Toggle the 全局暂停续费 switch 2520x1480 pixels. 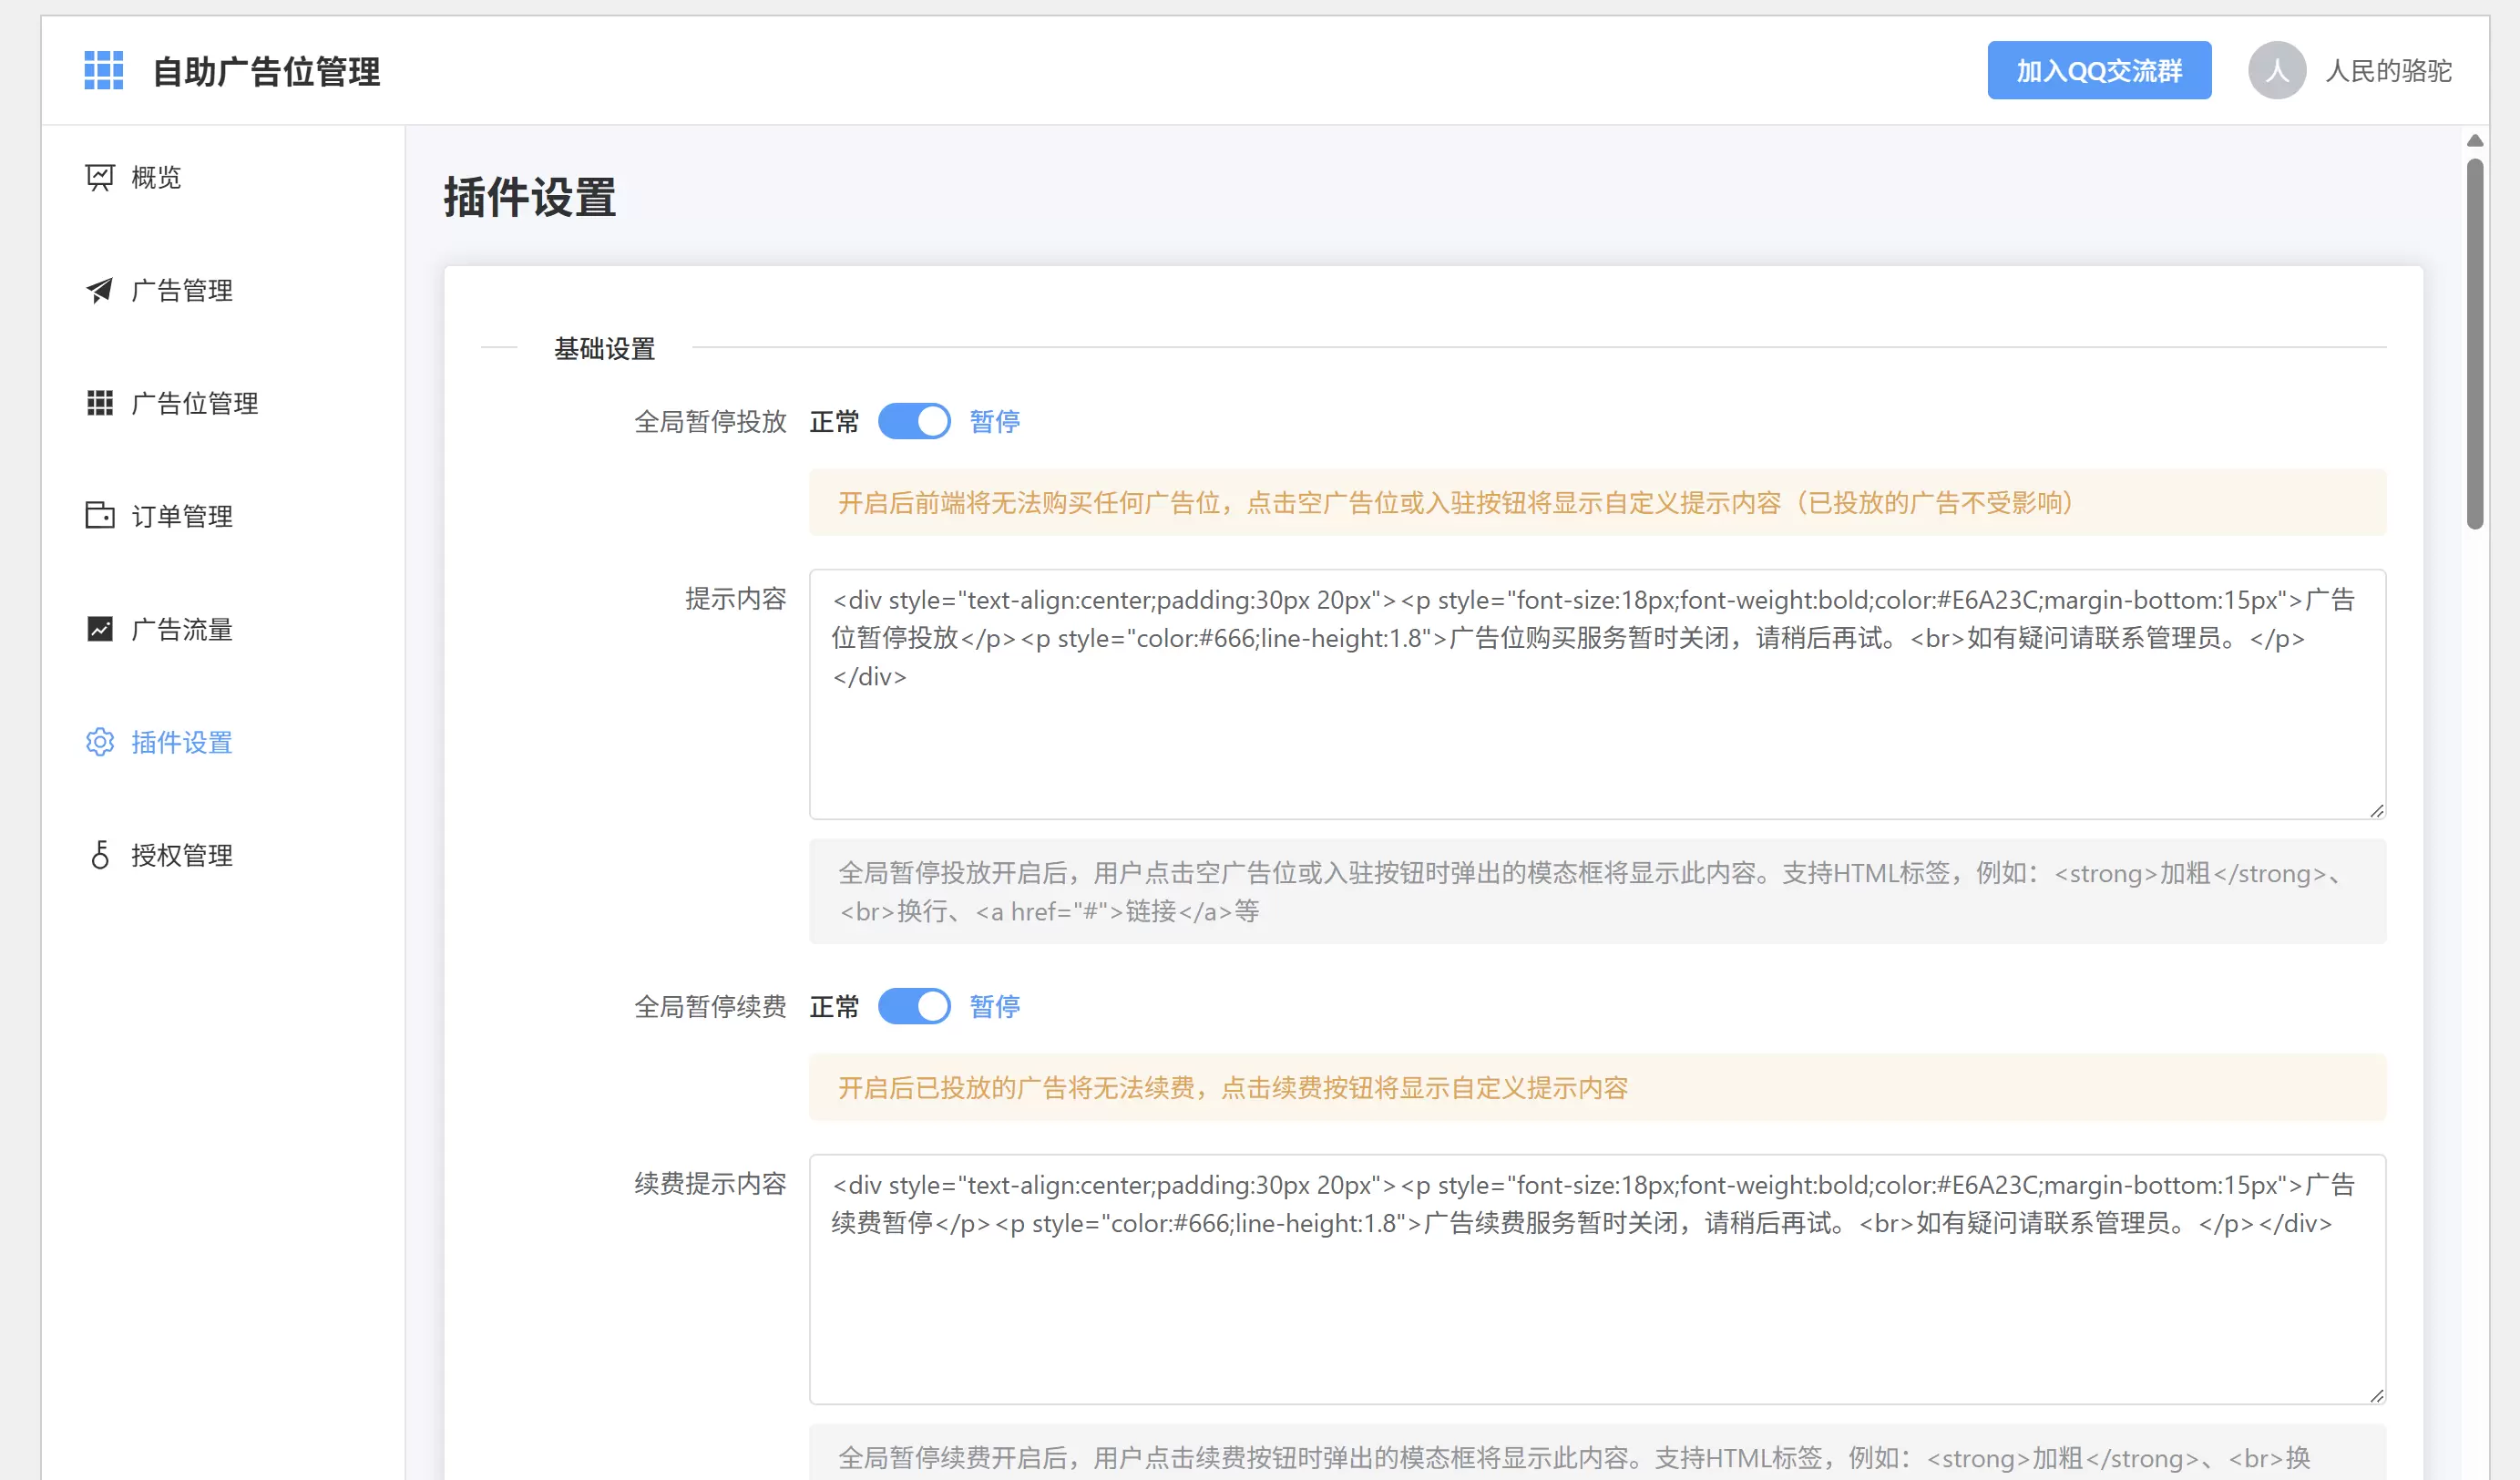pyautogui.click(x=914, y=1007)
